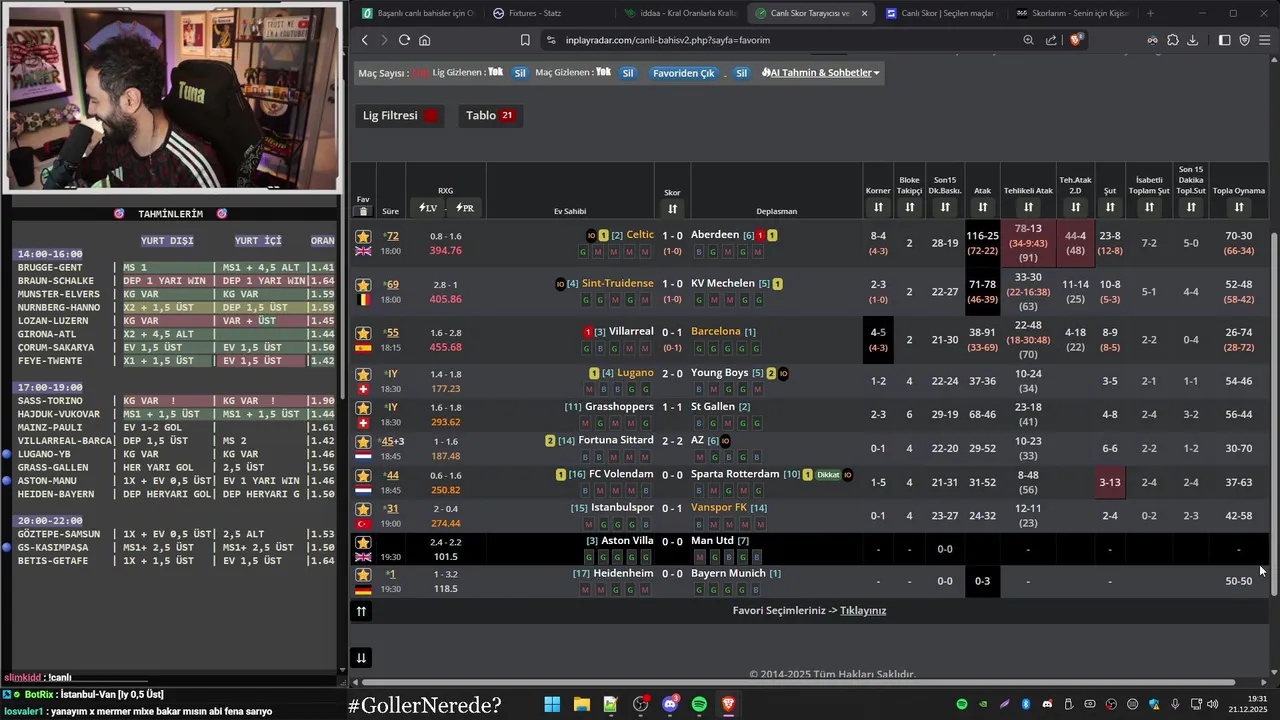Toggle the browser sidebar panel icon
The width and height of the screenshot is (1280, 720).
click(1225, 40)
